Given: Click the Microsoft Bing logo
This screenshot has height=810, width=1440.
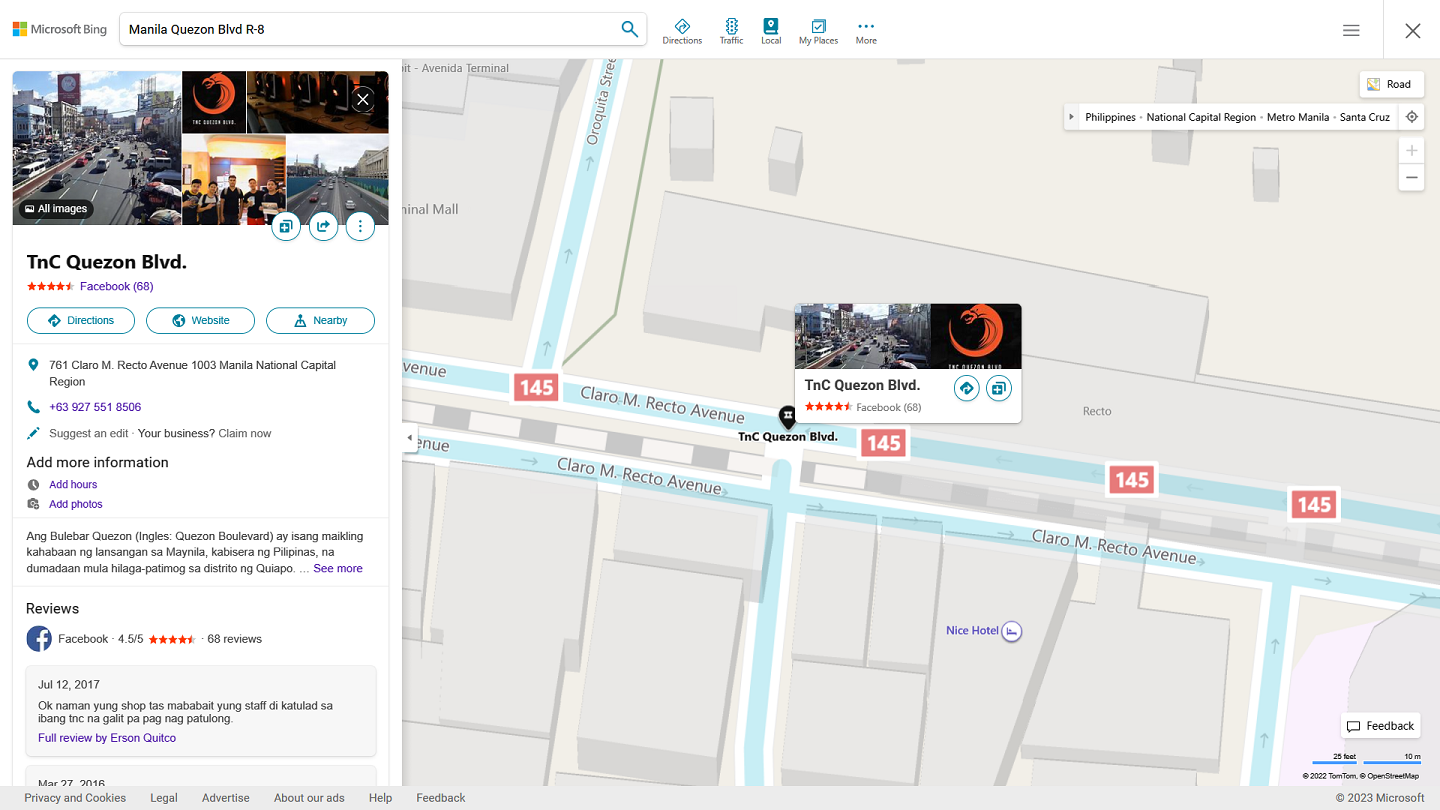Looking at the screenshot, I should pyautogui.click(x=60, y=29).
